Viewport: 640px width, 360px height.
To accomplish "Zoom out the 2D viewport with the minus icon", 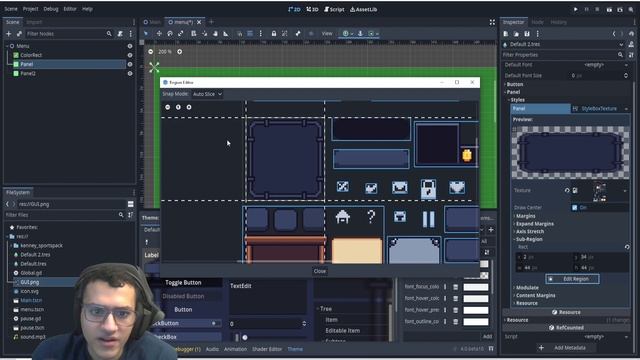I will tap(151, 52).
